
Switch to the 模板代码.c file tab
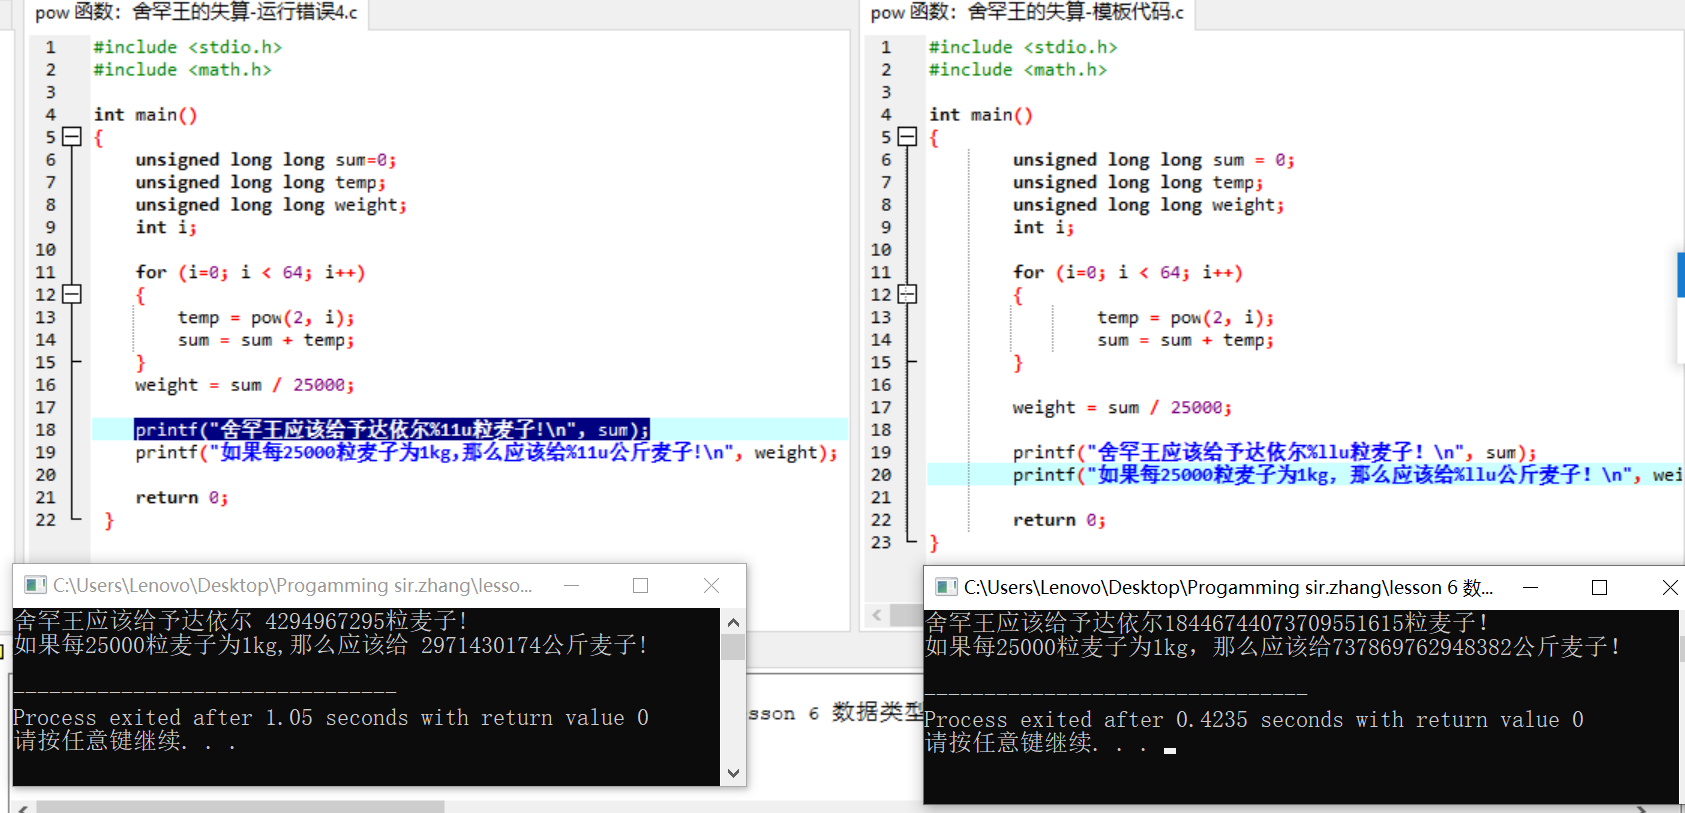click(1027, 13)
